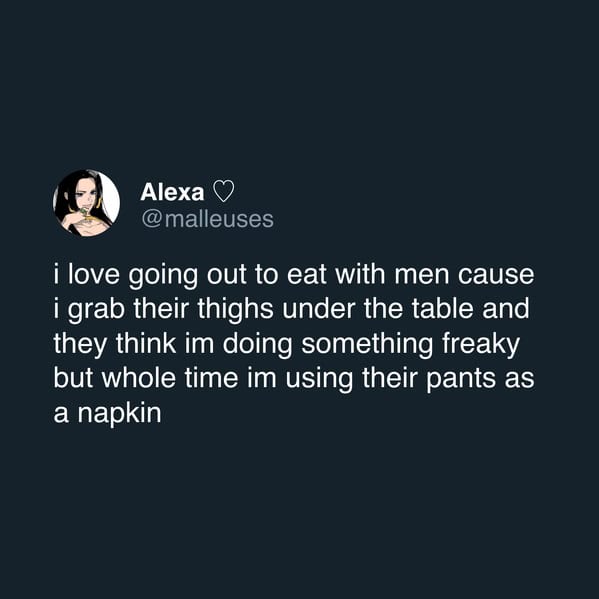Click the word "using" in fourth line
The image size is (599, 599).
[319, 379]
